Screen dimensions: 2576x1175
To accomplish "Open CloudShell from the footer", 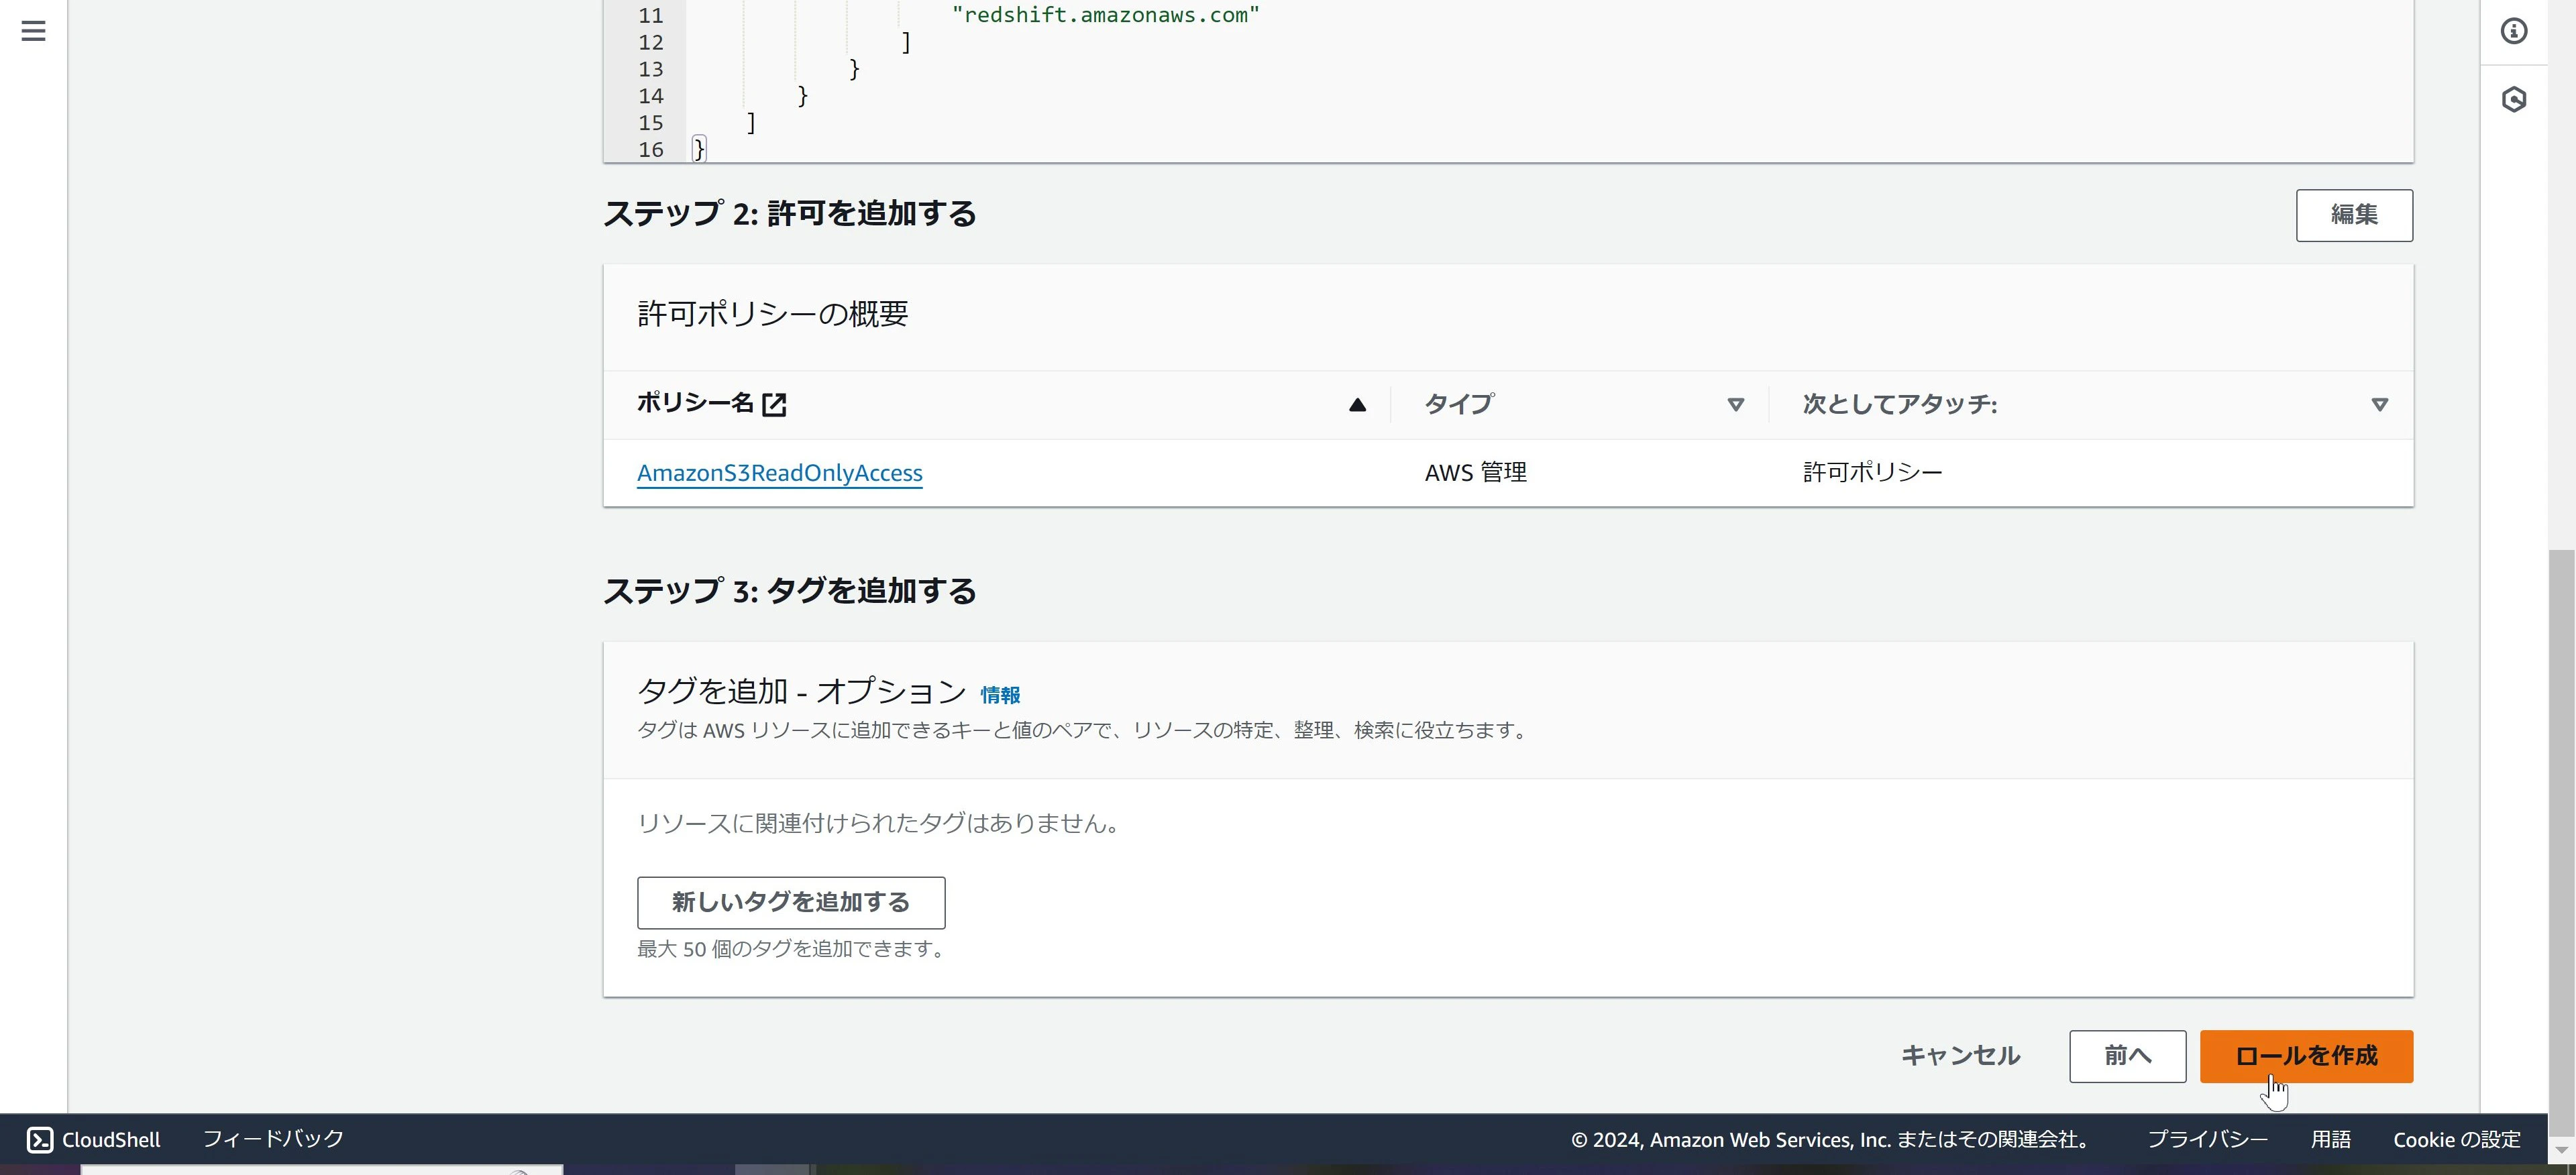I will tap(94, 1139).
